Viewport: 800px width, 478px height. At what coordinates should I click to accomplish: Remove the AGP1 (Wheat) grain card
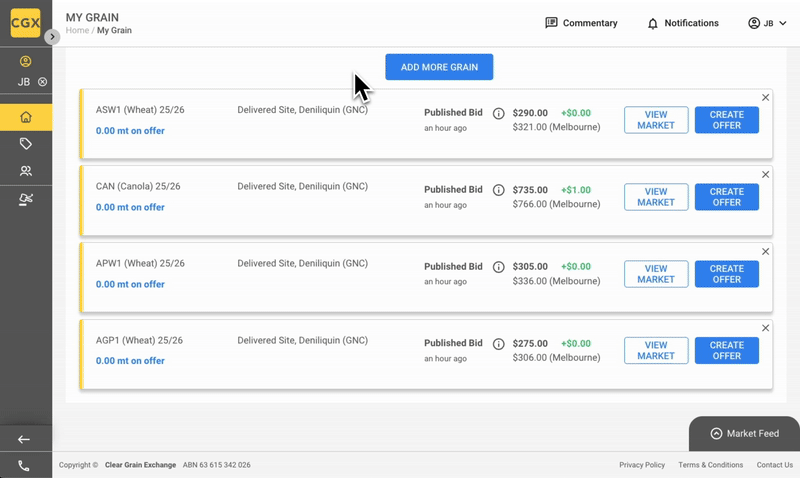pos(765,328)
